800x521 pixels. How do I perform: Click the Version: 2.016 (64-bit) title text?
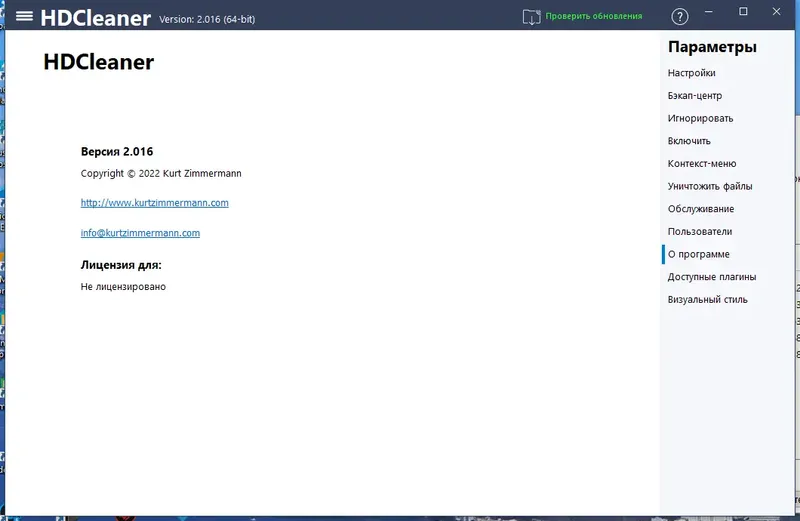pos(207,19)
